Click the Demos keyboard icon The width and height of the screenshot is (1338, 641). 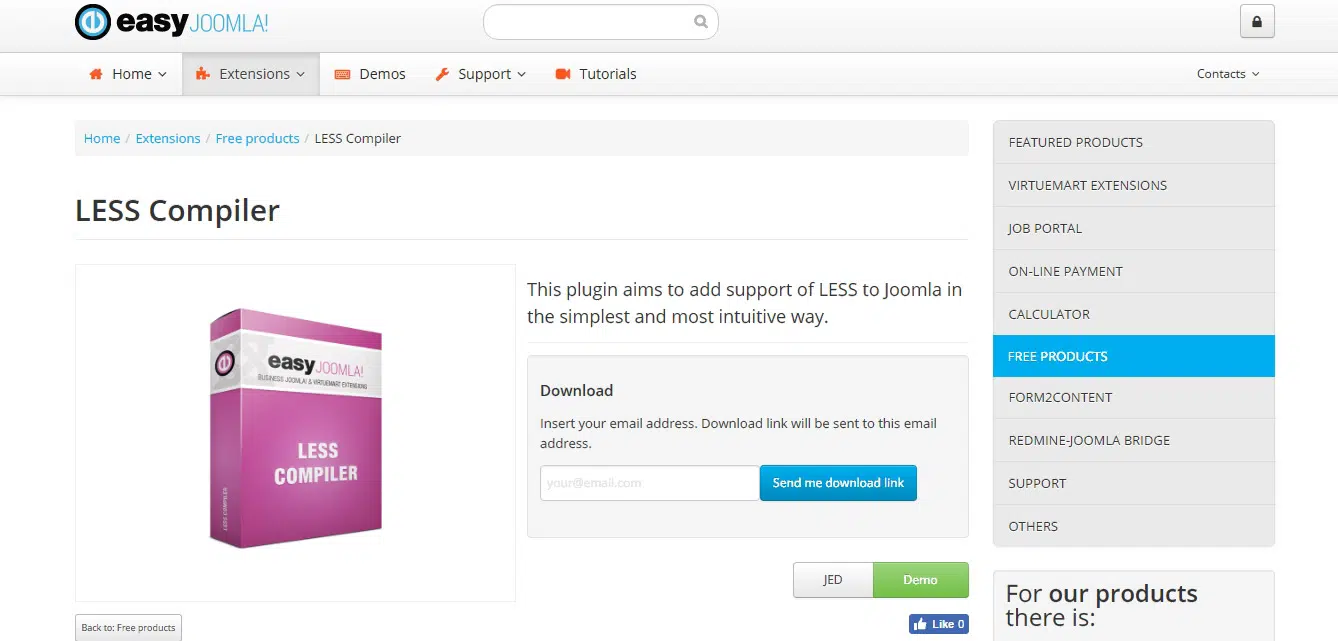tap(342, 74)
